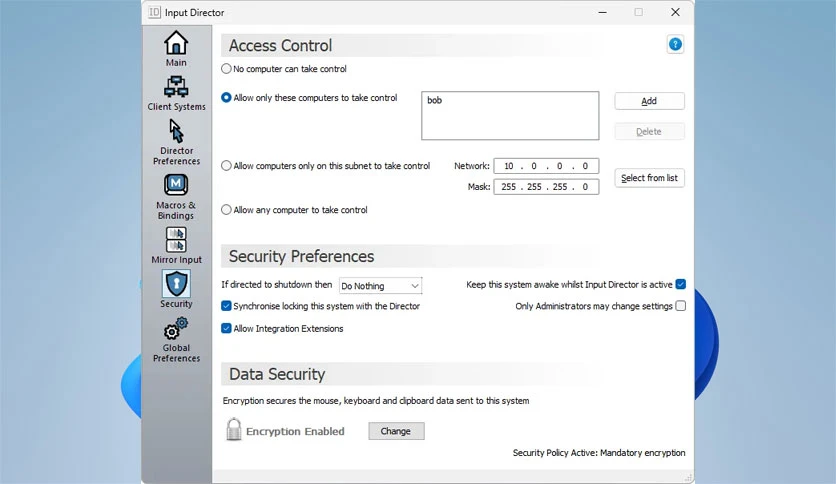
Task: Close the Input Director window
Action: [675, 12]
